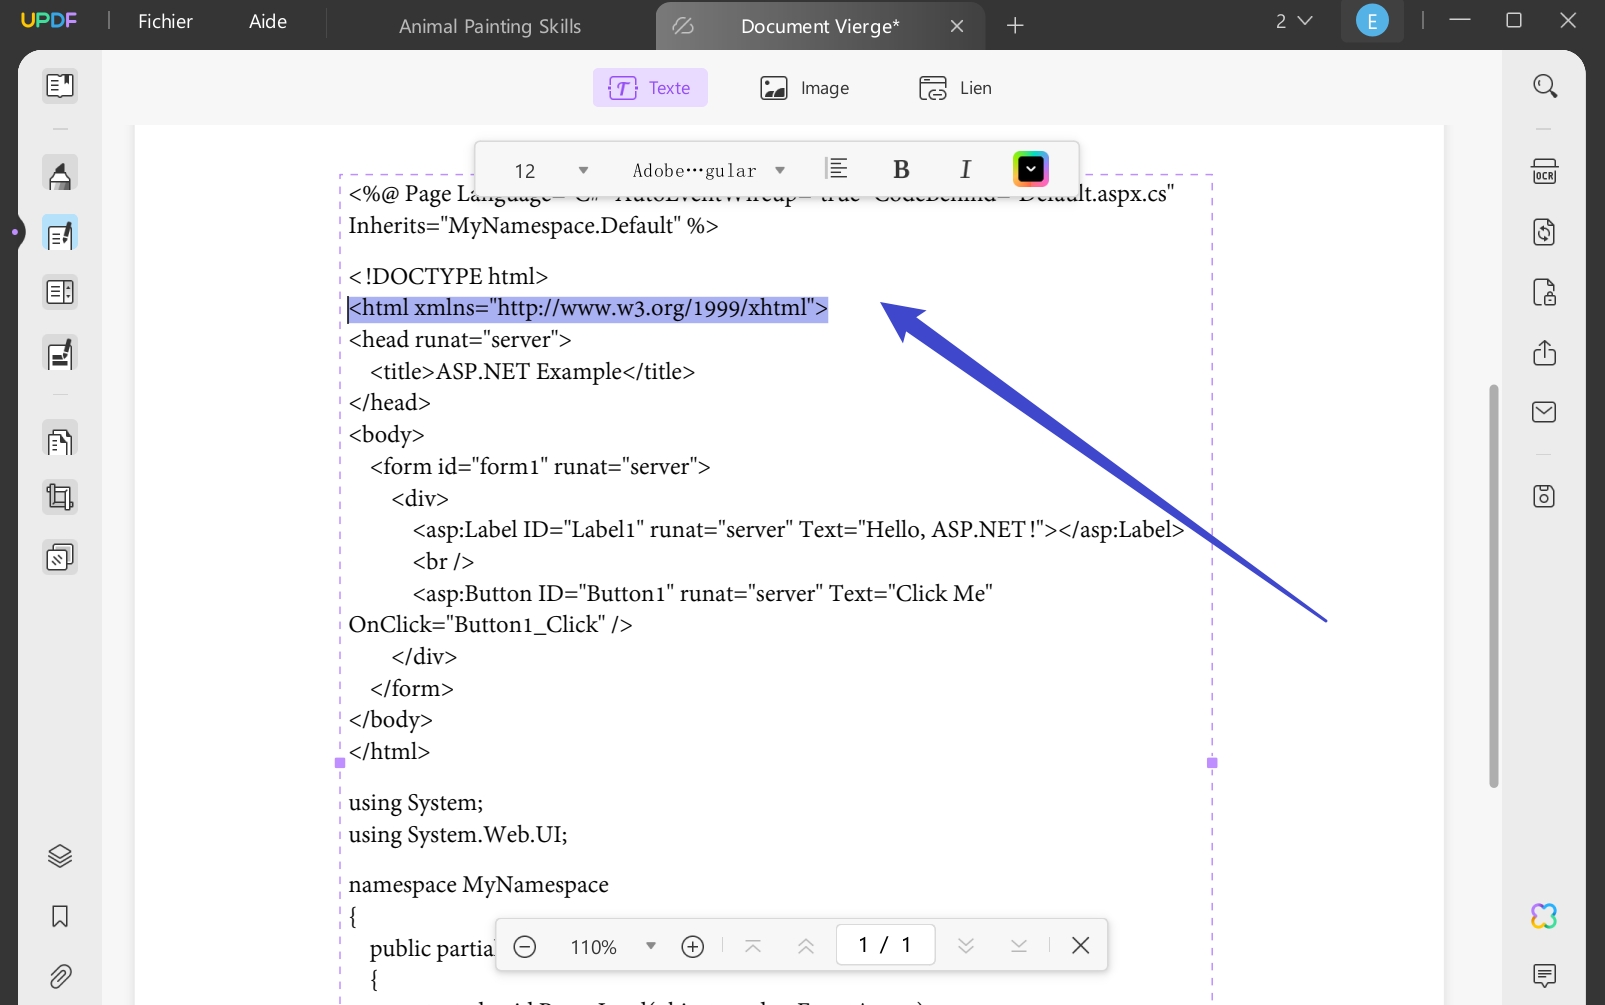Add a new tab with plus
This screenshot has height=1005, width=1605.
pyautogui.click(x=1015, y=25)
